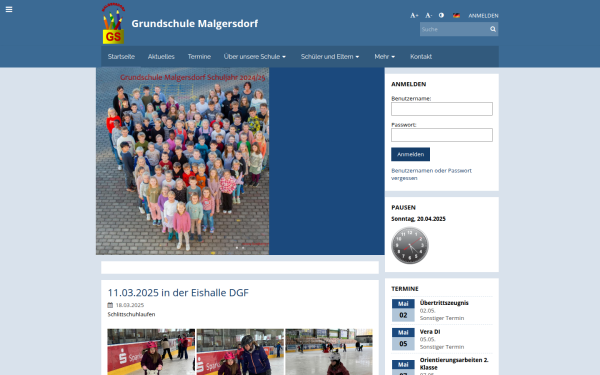Open Termine menu item
Screen dimensions: 600x375
click(x=199, y=57)
